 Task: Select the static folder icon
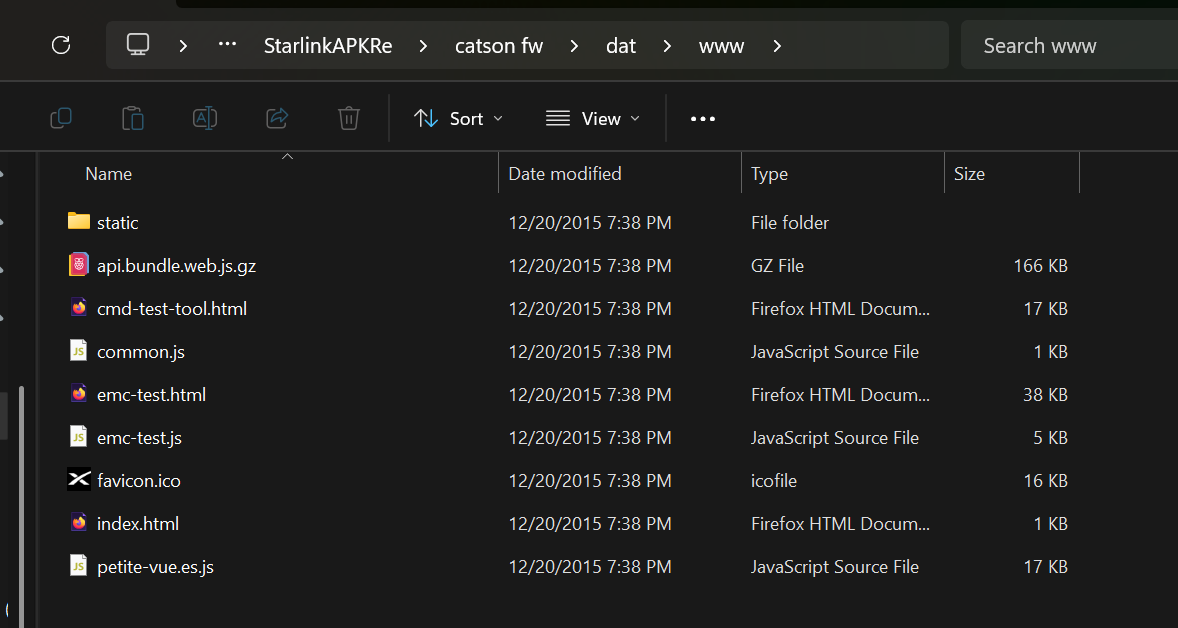coord(79,222)
